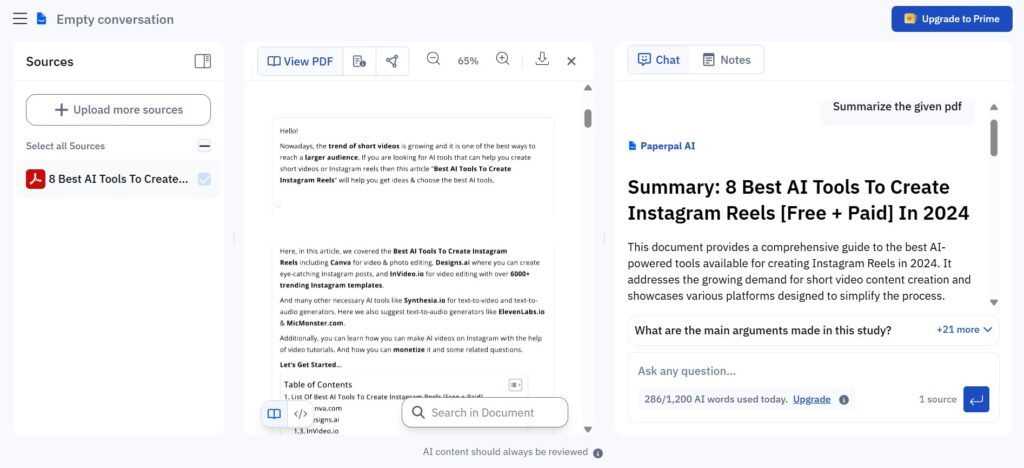Screen dimensions: 1024x468
Task: Click Upload more sources button
Action: tap(118, 110)
